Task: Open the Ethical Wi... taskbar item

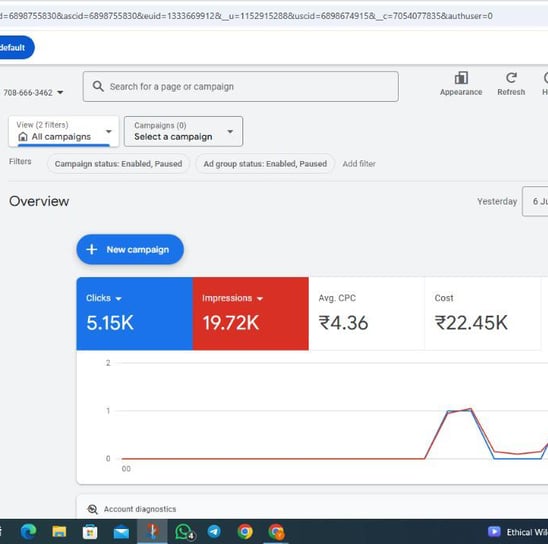Action: coord(518,532)
